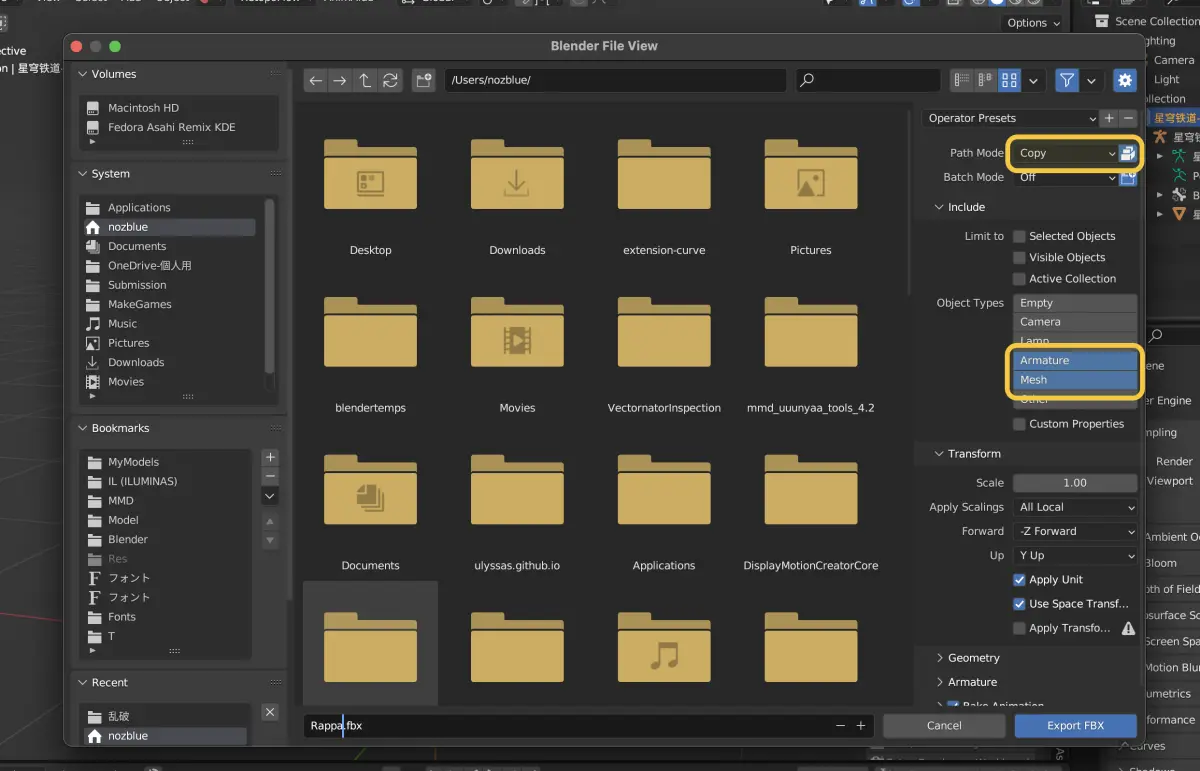Open the Forward axis dropdown
Screen dimensions: 1200x771
tap(1075, 531)
